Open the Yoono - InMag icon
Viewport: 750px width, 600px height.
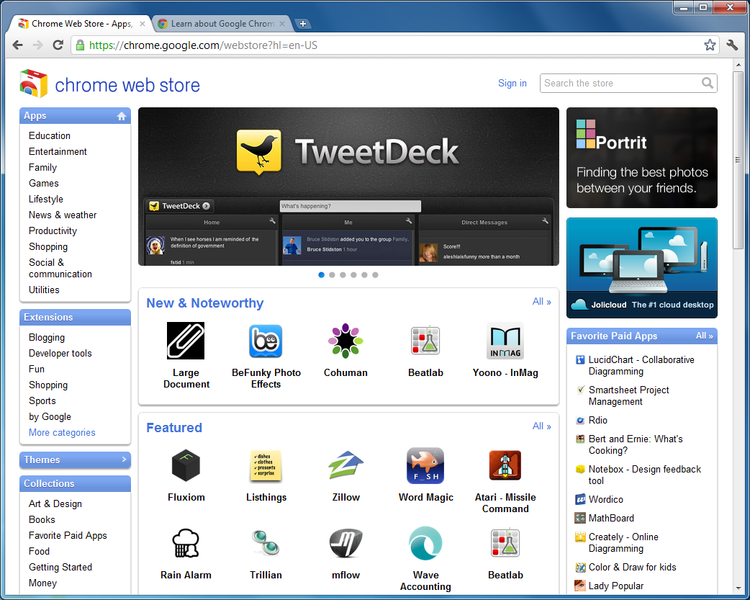[505, 341]
